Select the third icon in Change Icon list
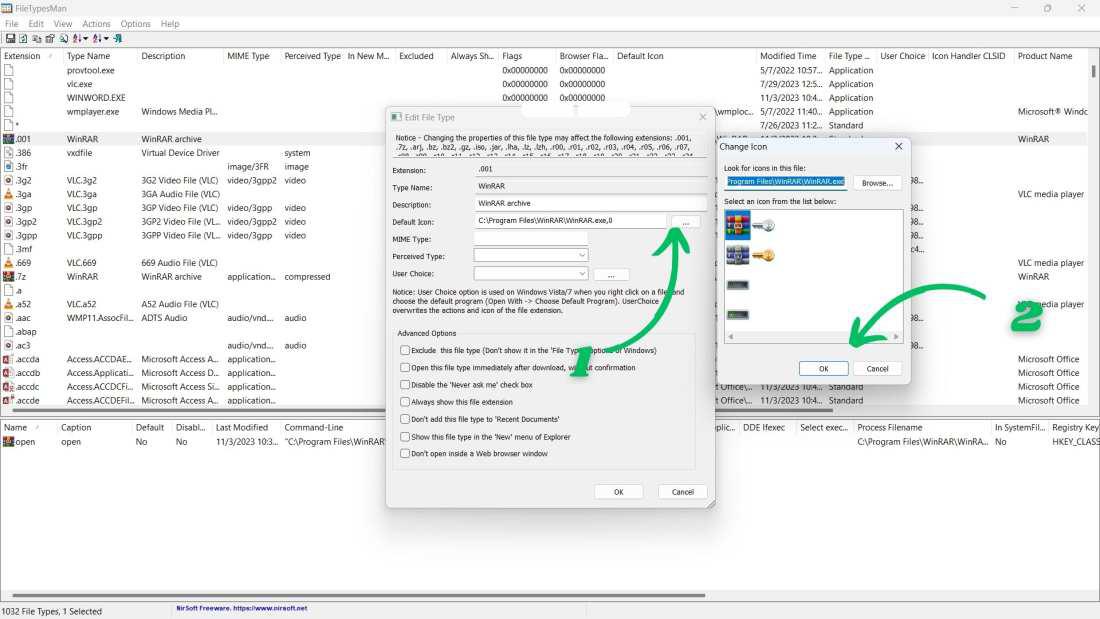The image size is (1100, 619). pyautogui.click(x=737, y=285)
